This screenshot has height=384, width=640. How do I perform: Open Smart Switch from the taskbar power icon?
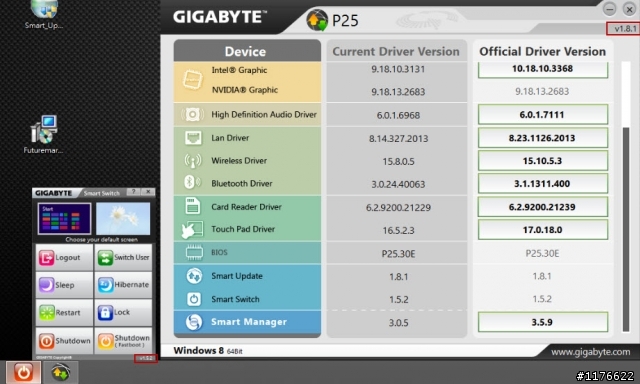pos(23,372)
